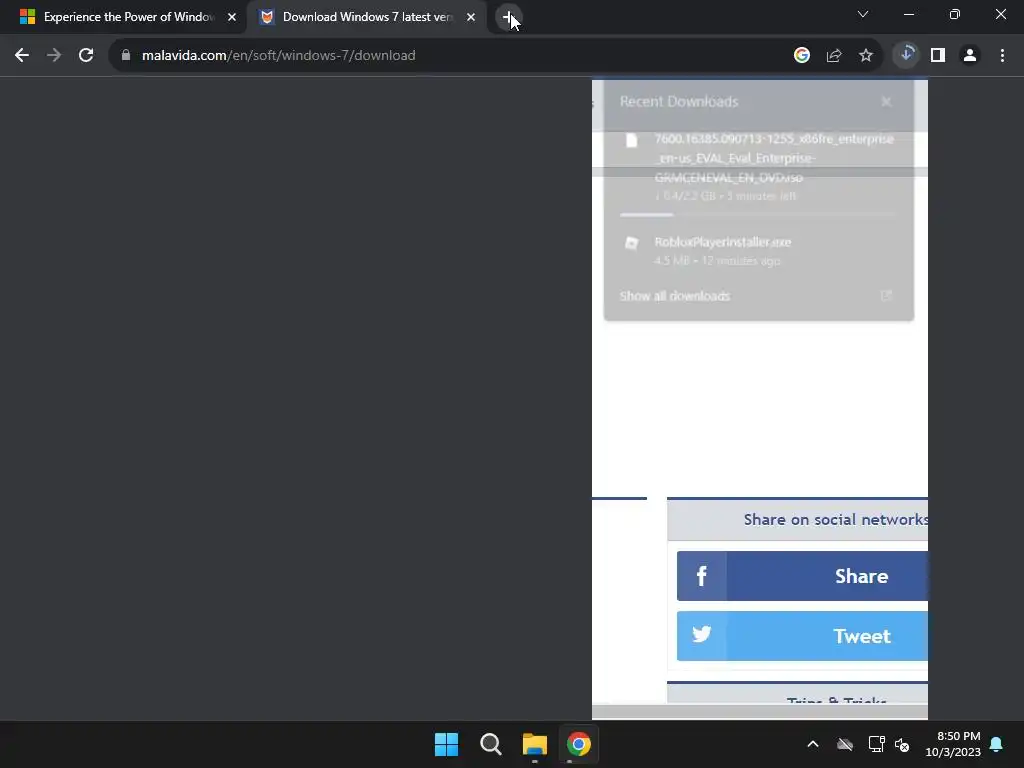
Task: Open Chrome three-dot menu
Action: [1002, 56]
